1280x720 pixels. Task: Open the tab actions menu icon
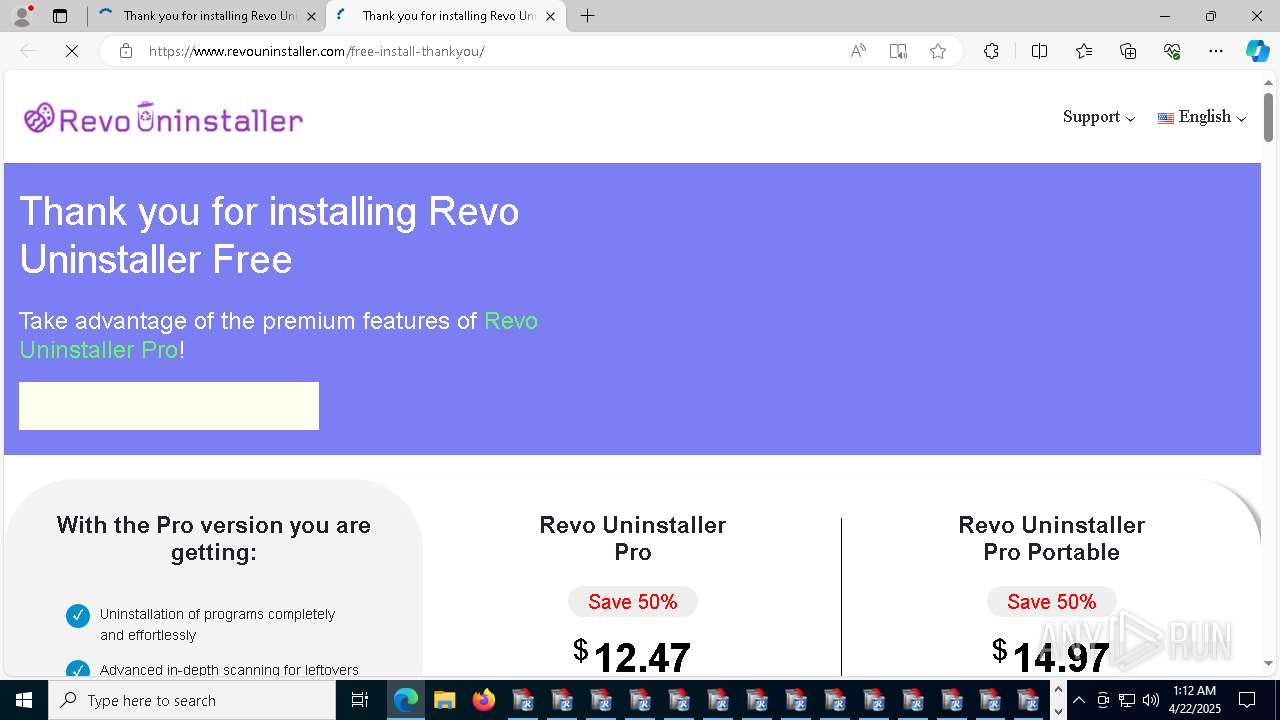60,16
